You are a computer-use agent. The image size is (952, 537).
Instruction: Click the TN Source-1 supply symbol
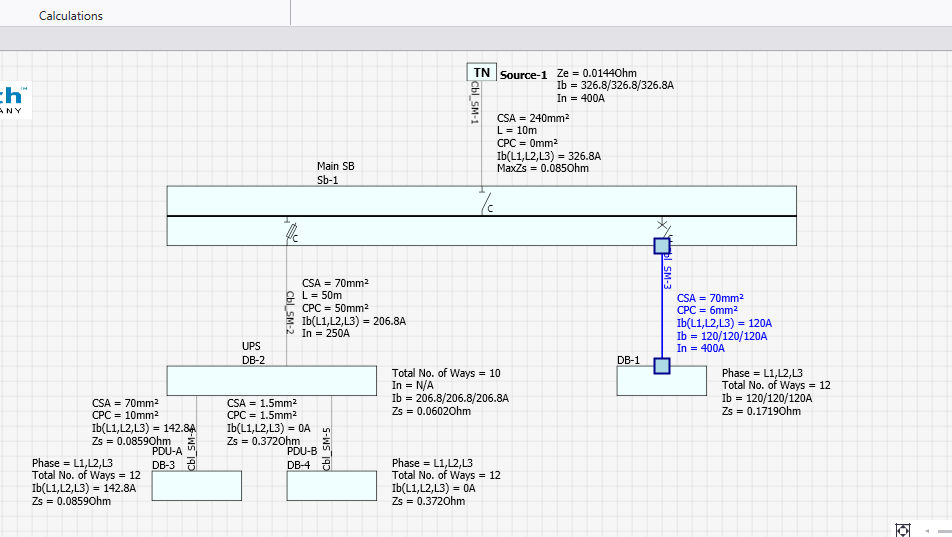481,73
